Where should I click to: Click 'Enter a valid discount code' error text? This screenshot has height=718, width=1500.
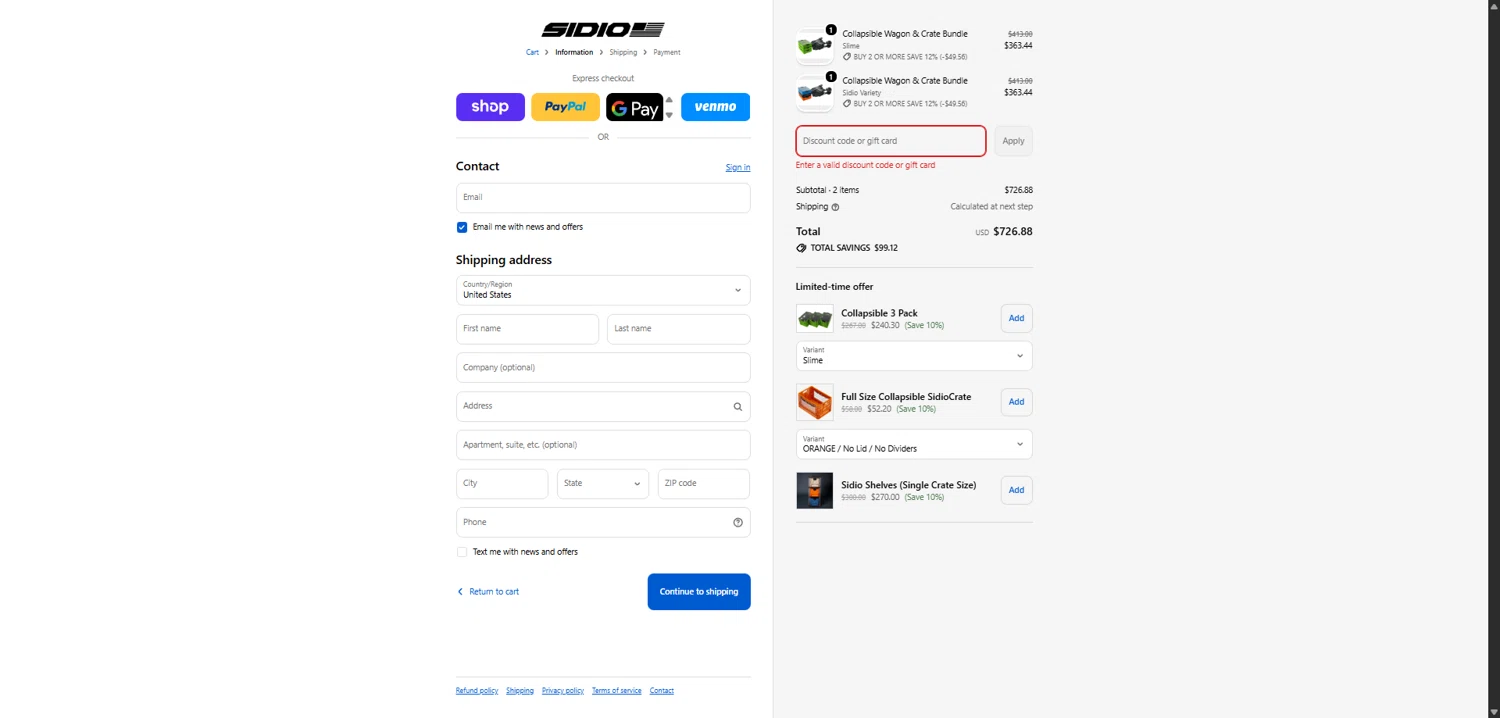pos(866,165)
